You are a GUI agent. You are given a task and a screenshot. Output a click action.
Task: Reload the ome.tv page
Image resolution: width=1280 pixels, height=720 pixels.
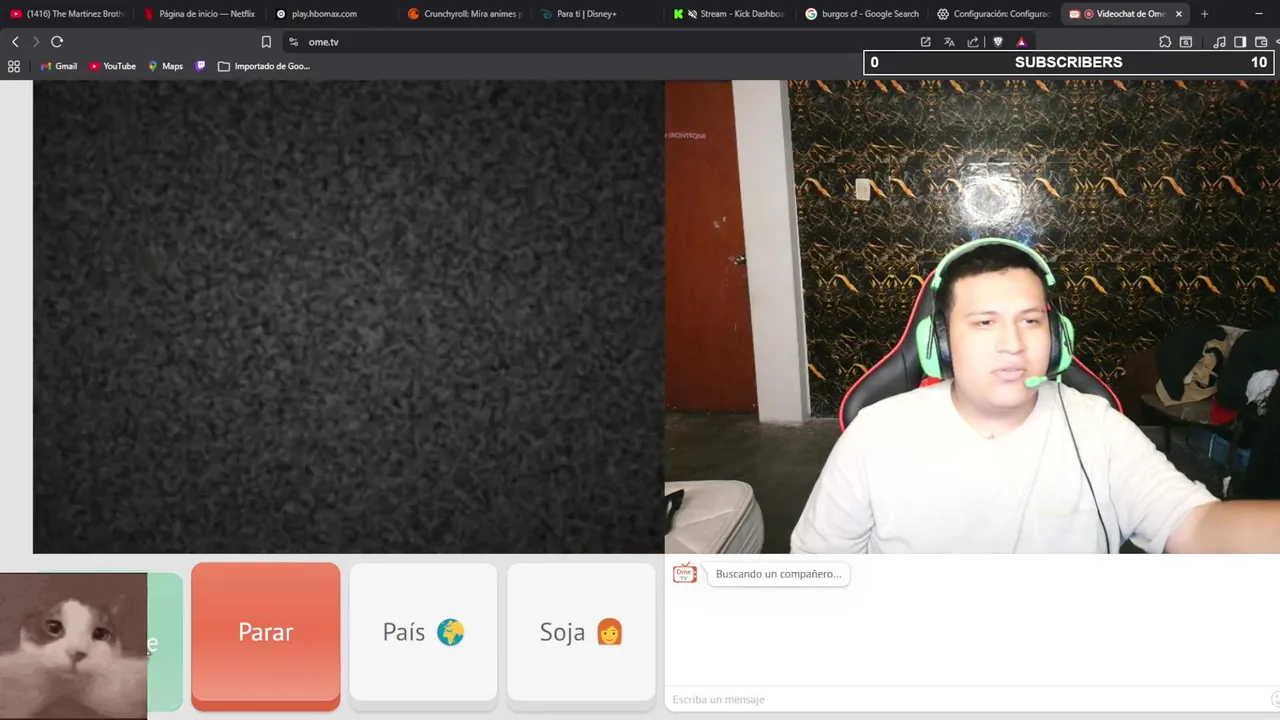coord(57,42)
